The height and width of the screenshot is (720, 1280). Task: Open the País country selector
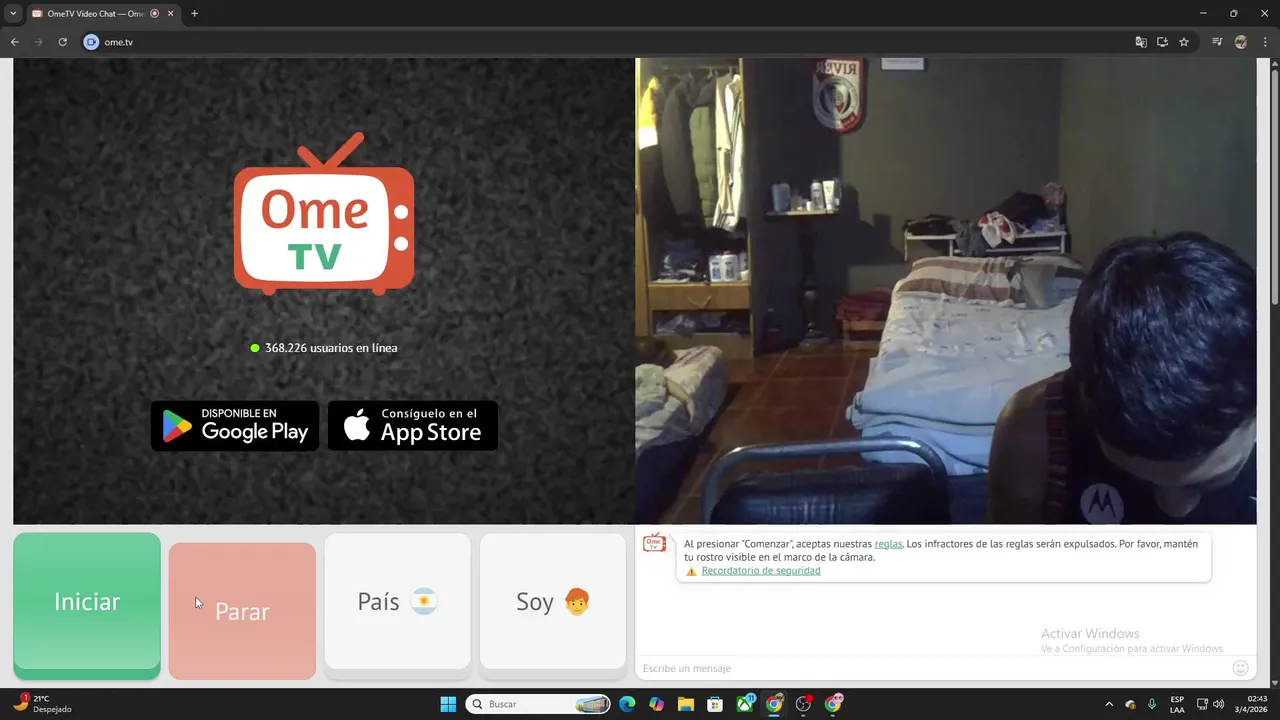tap(397, 601)
